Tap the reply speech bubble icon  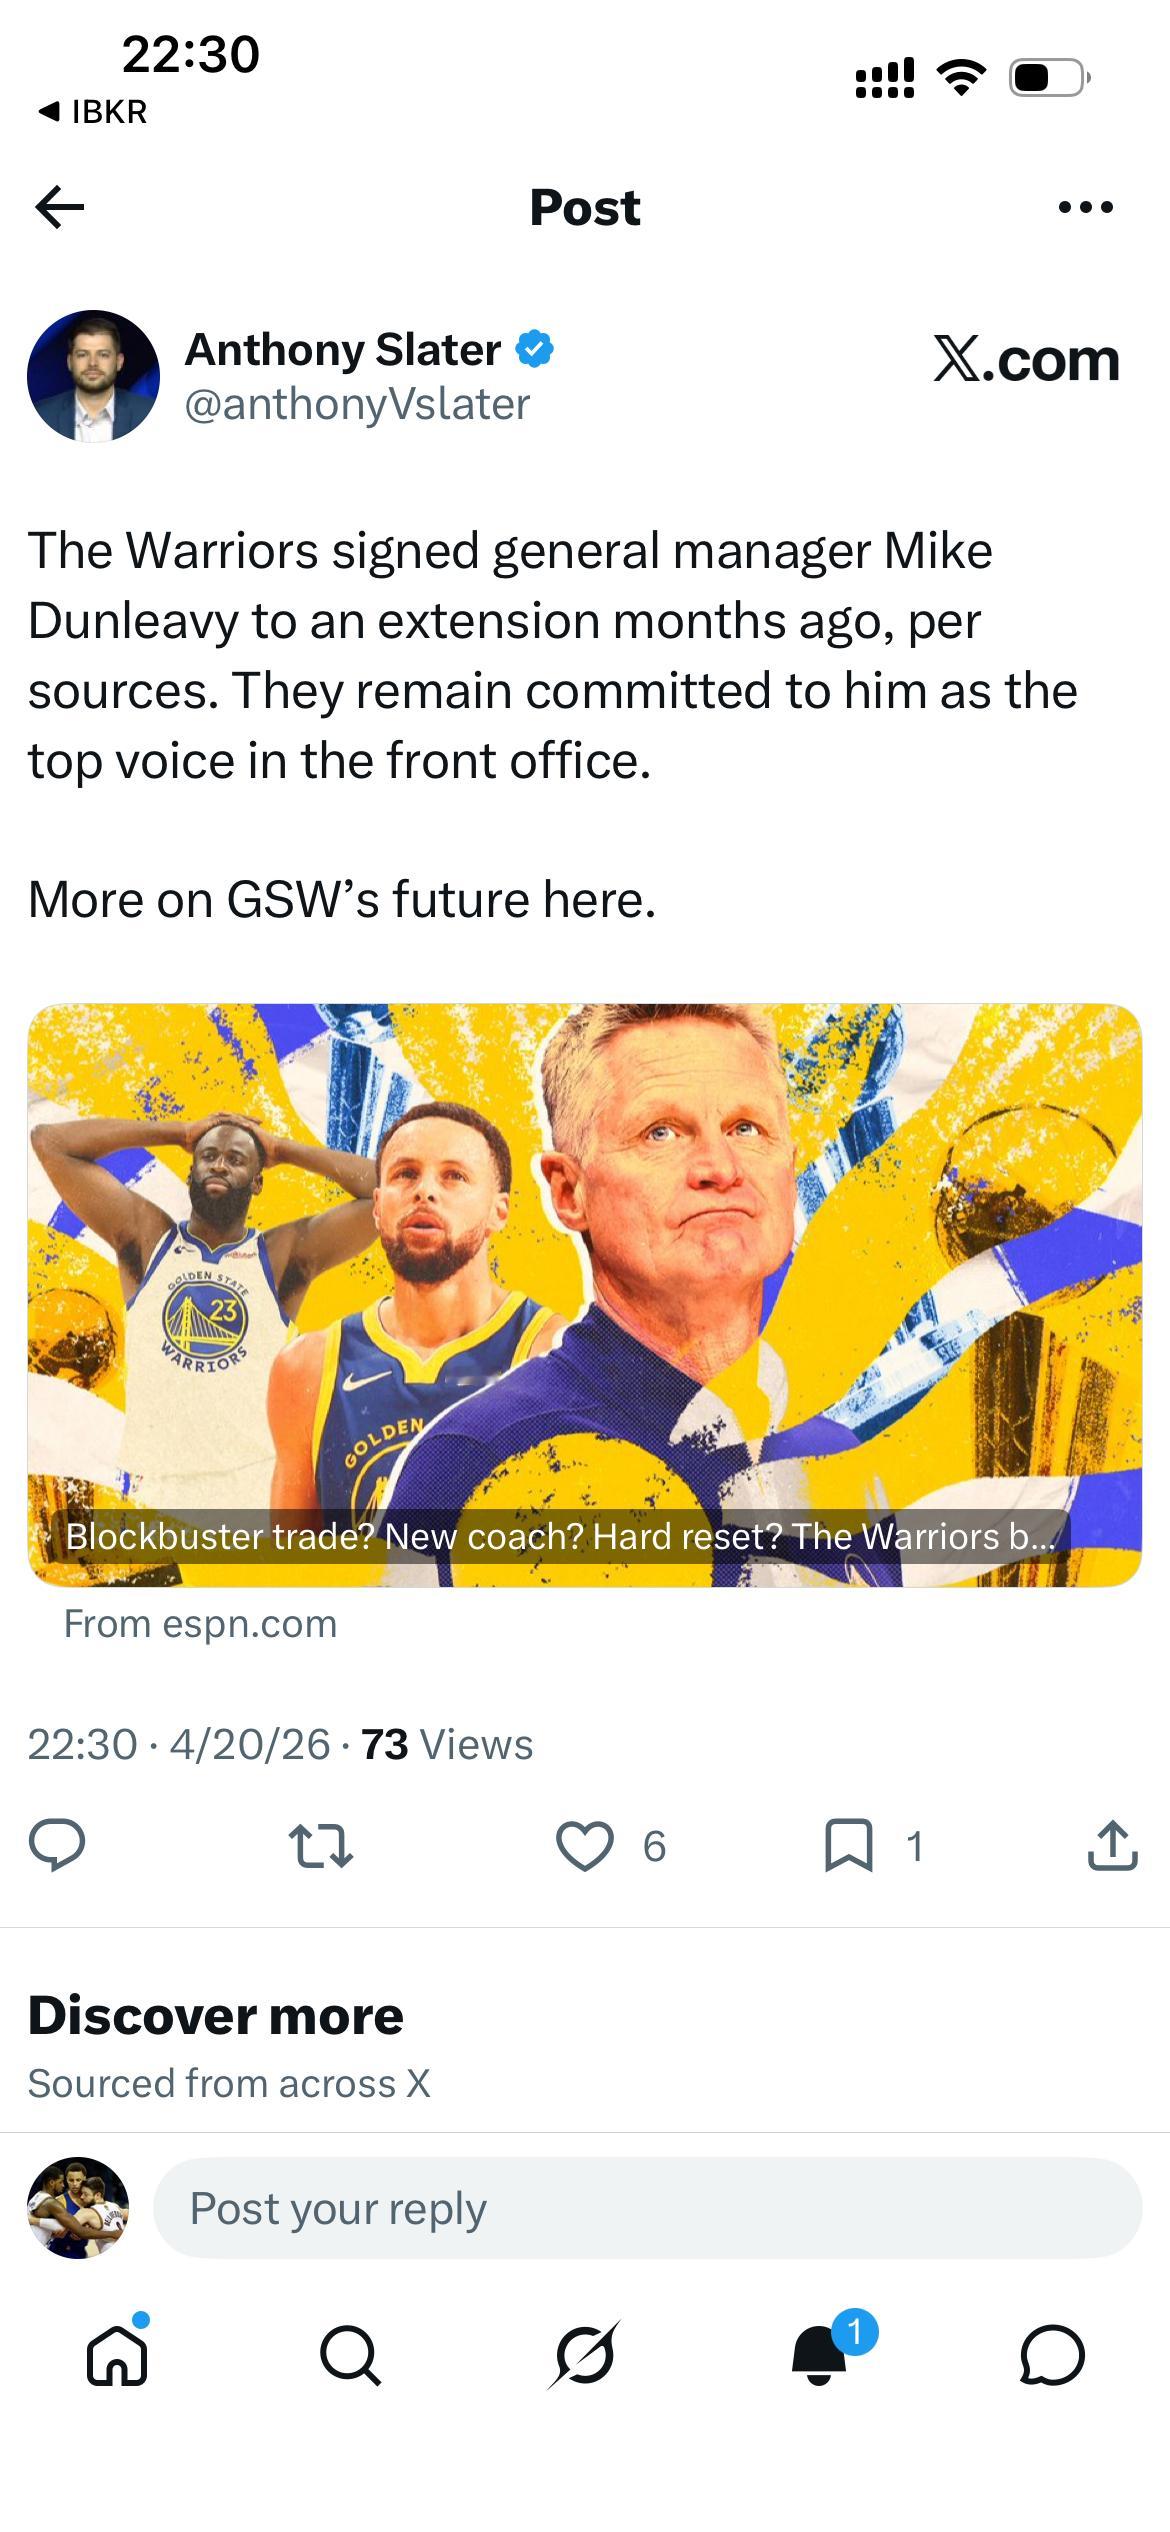click(x=57, y=1845)
